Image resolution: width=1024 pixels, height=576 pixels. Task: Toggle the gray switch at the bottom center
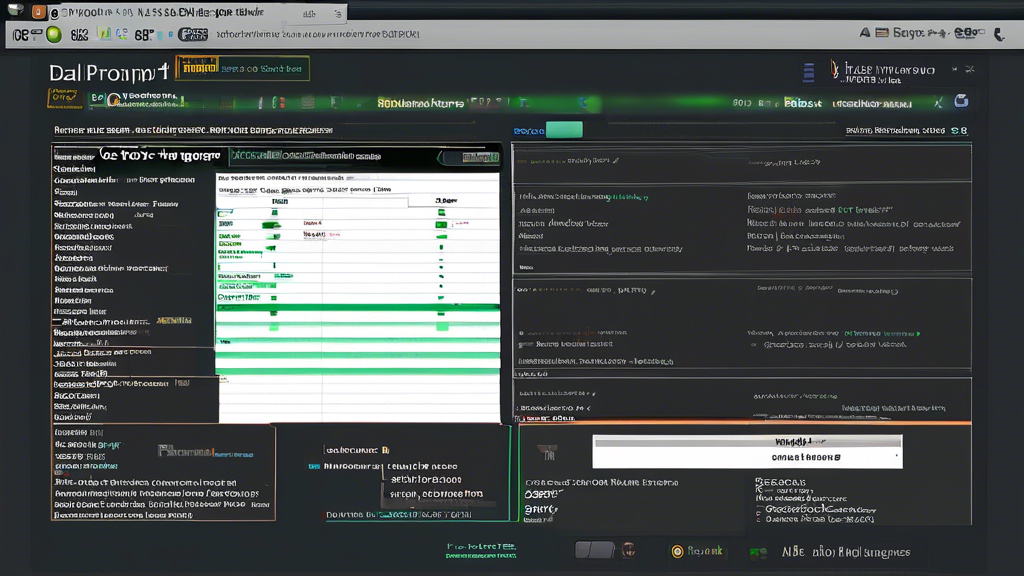[x=594, y=550]
